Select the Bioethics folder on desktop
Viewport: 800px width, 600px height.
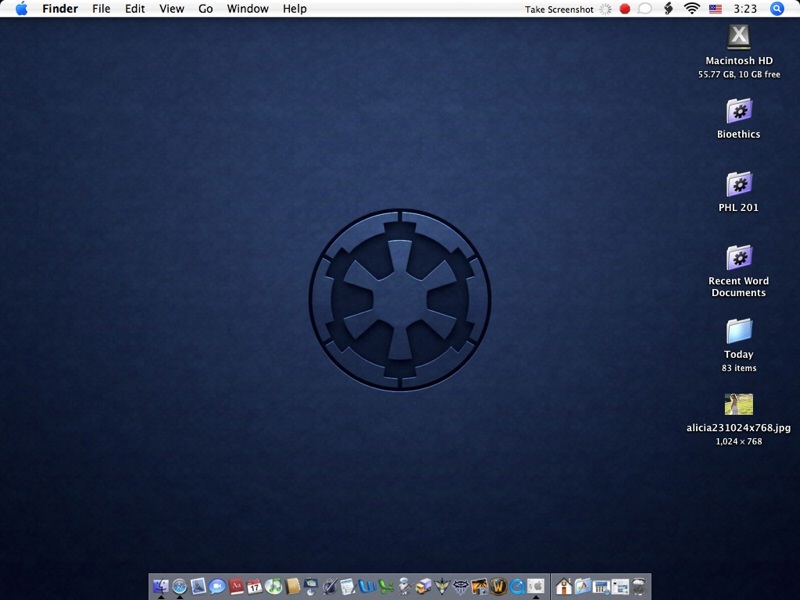(x=739, y=111)
